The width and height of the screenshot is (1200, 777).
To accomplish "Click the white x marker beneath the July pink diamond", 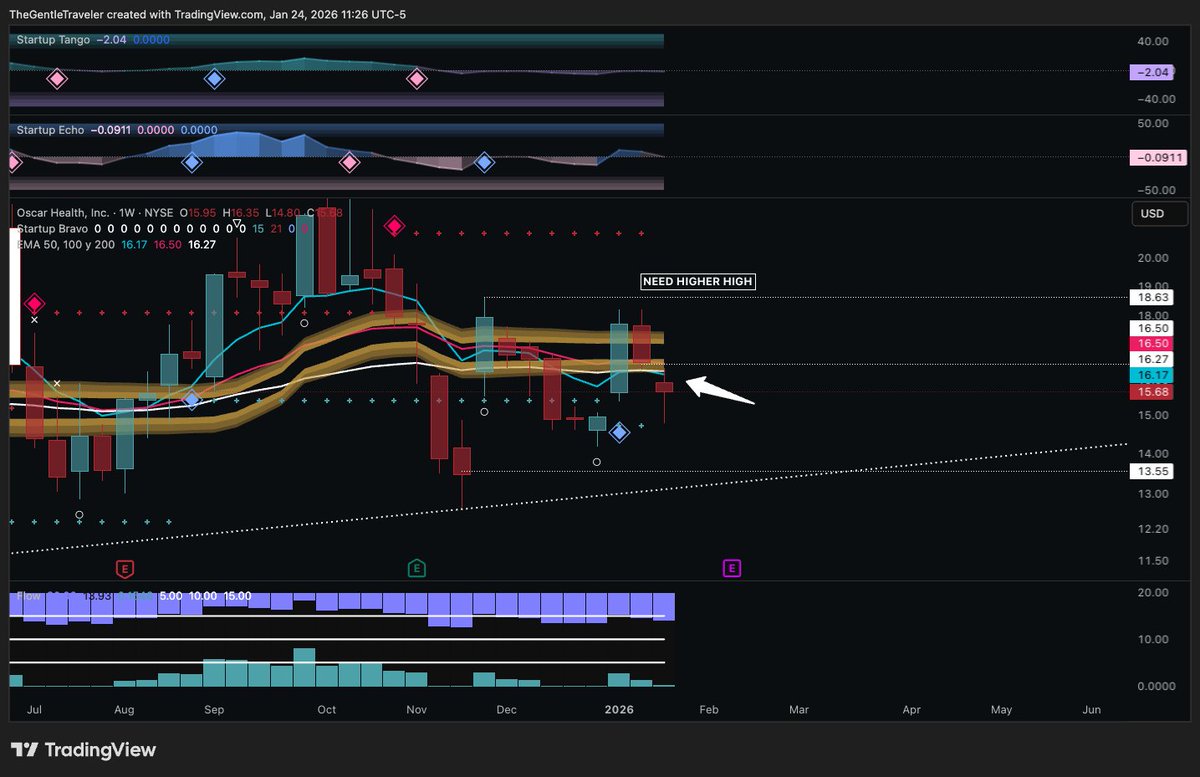I will click(x=35, y=320).
